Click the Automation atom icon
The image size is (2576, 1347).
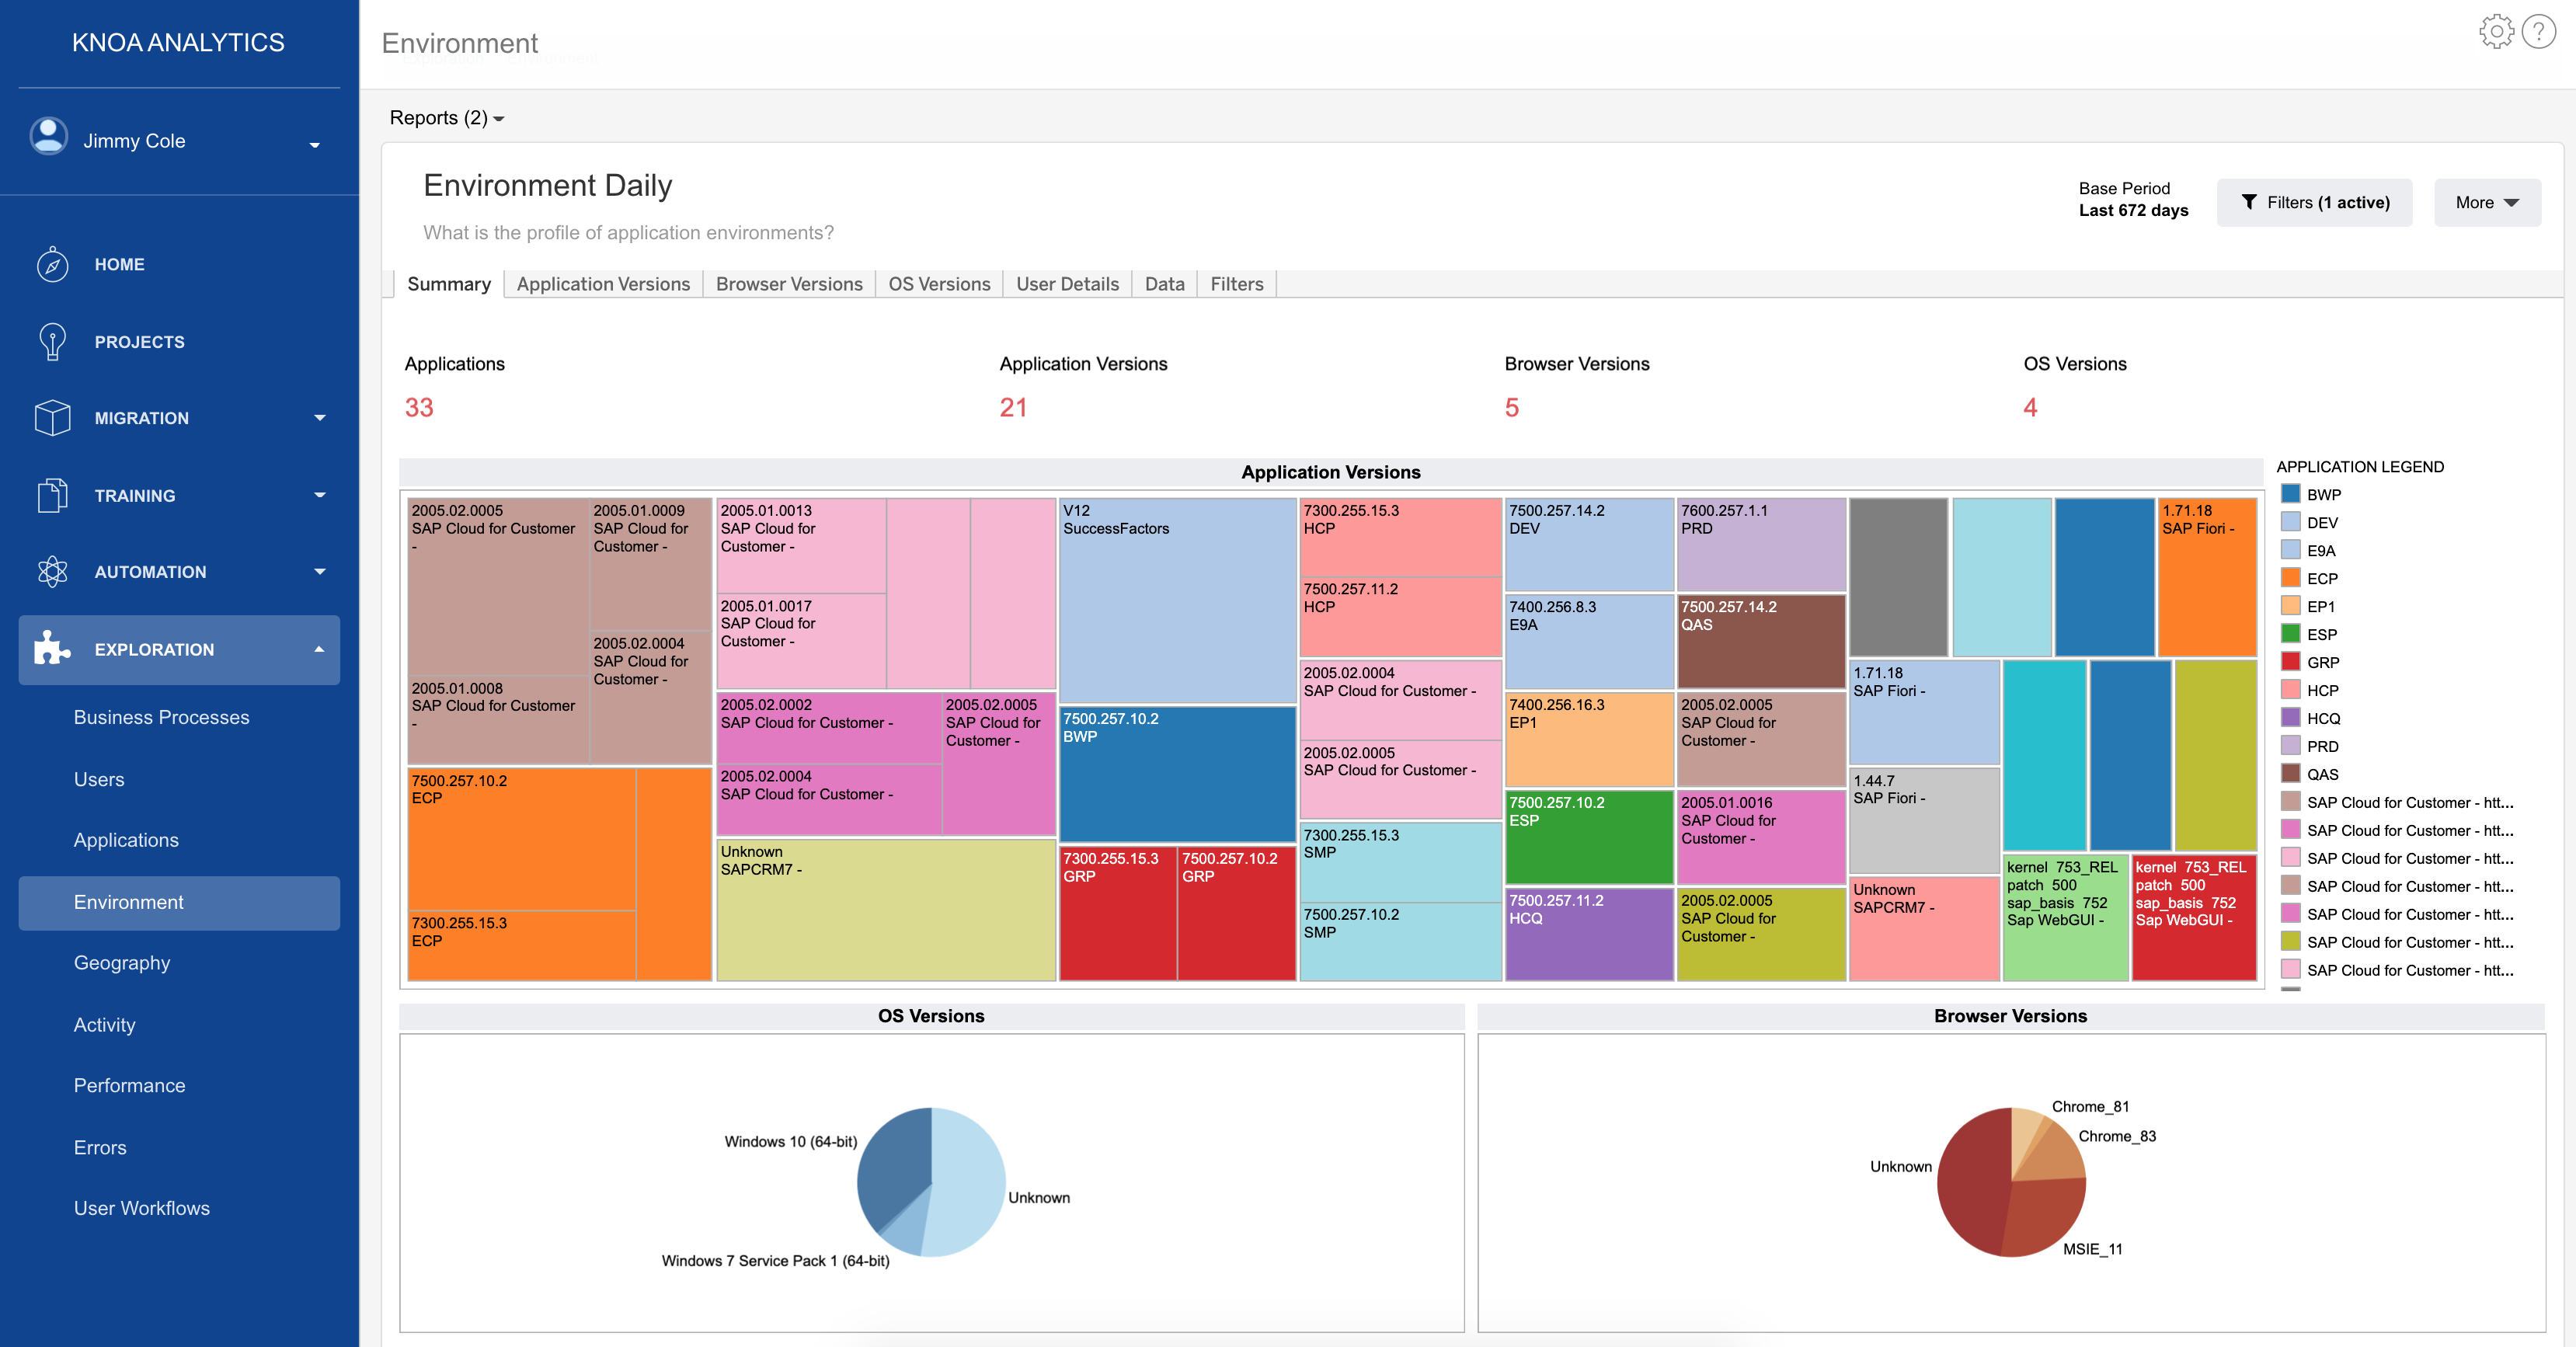point(52,572)
